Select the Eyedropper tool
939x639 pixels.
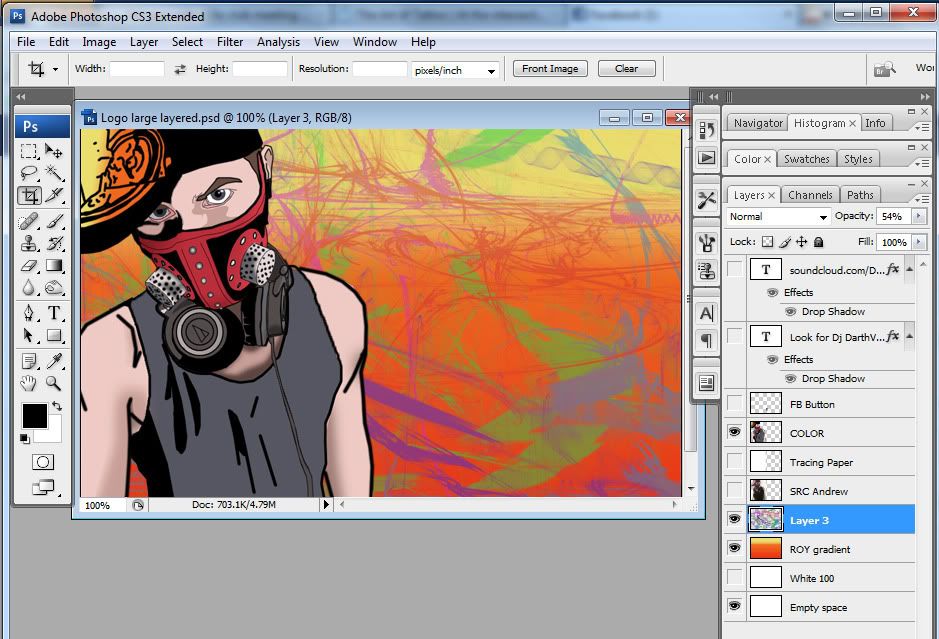[x=54, y=361]
